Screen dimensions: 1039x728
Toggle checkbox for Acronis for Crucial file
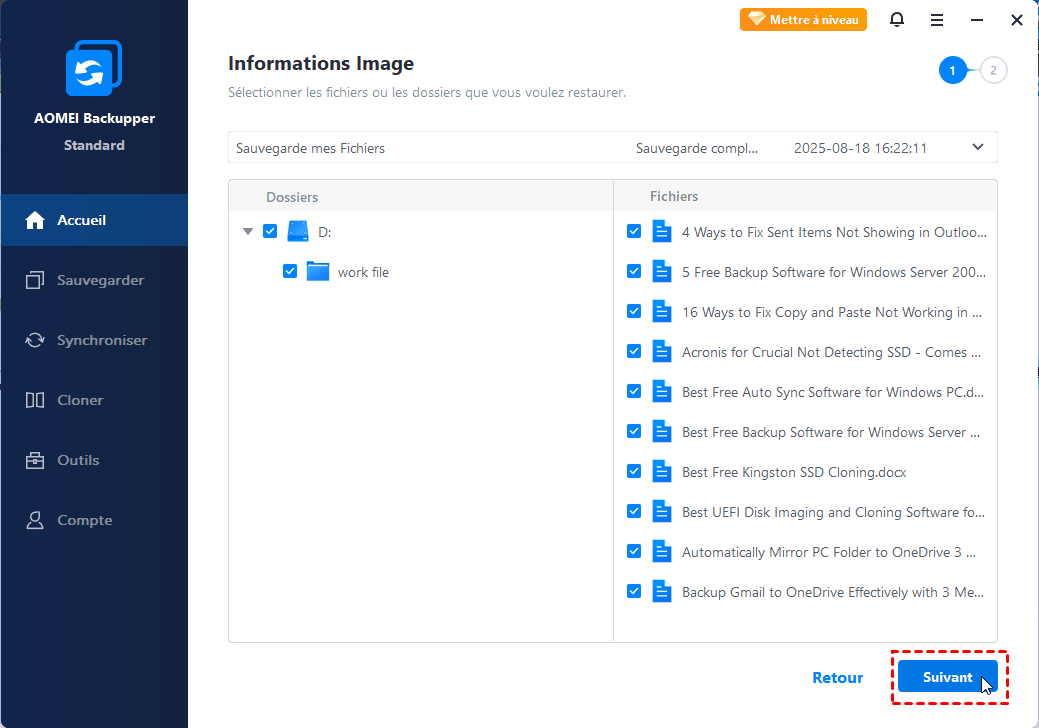(x=634, y=352)
